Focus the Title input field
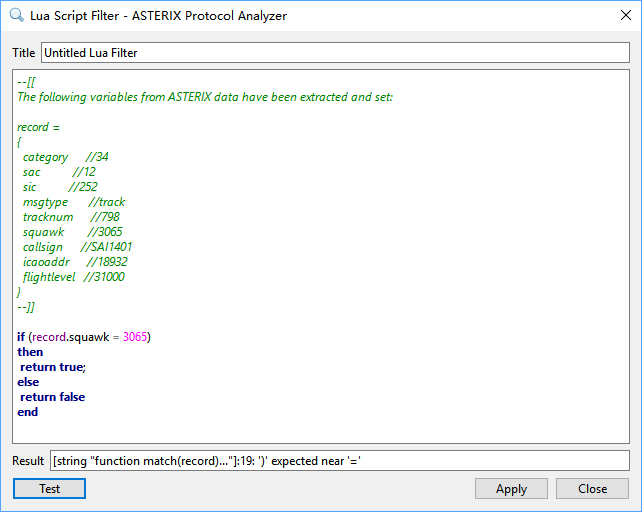The image size is (642, 512). (335, 52)
